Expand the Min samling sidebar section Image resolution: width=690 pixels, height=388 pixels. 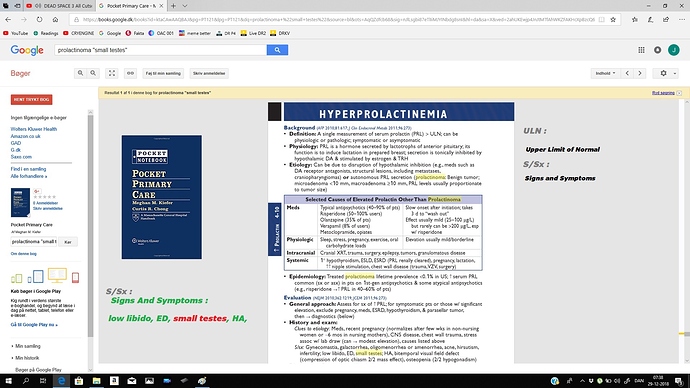(27, 346)
